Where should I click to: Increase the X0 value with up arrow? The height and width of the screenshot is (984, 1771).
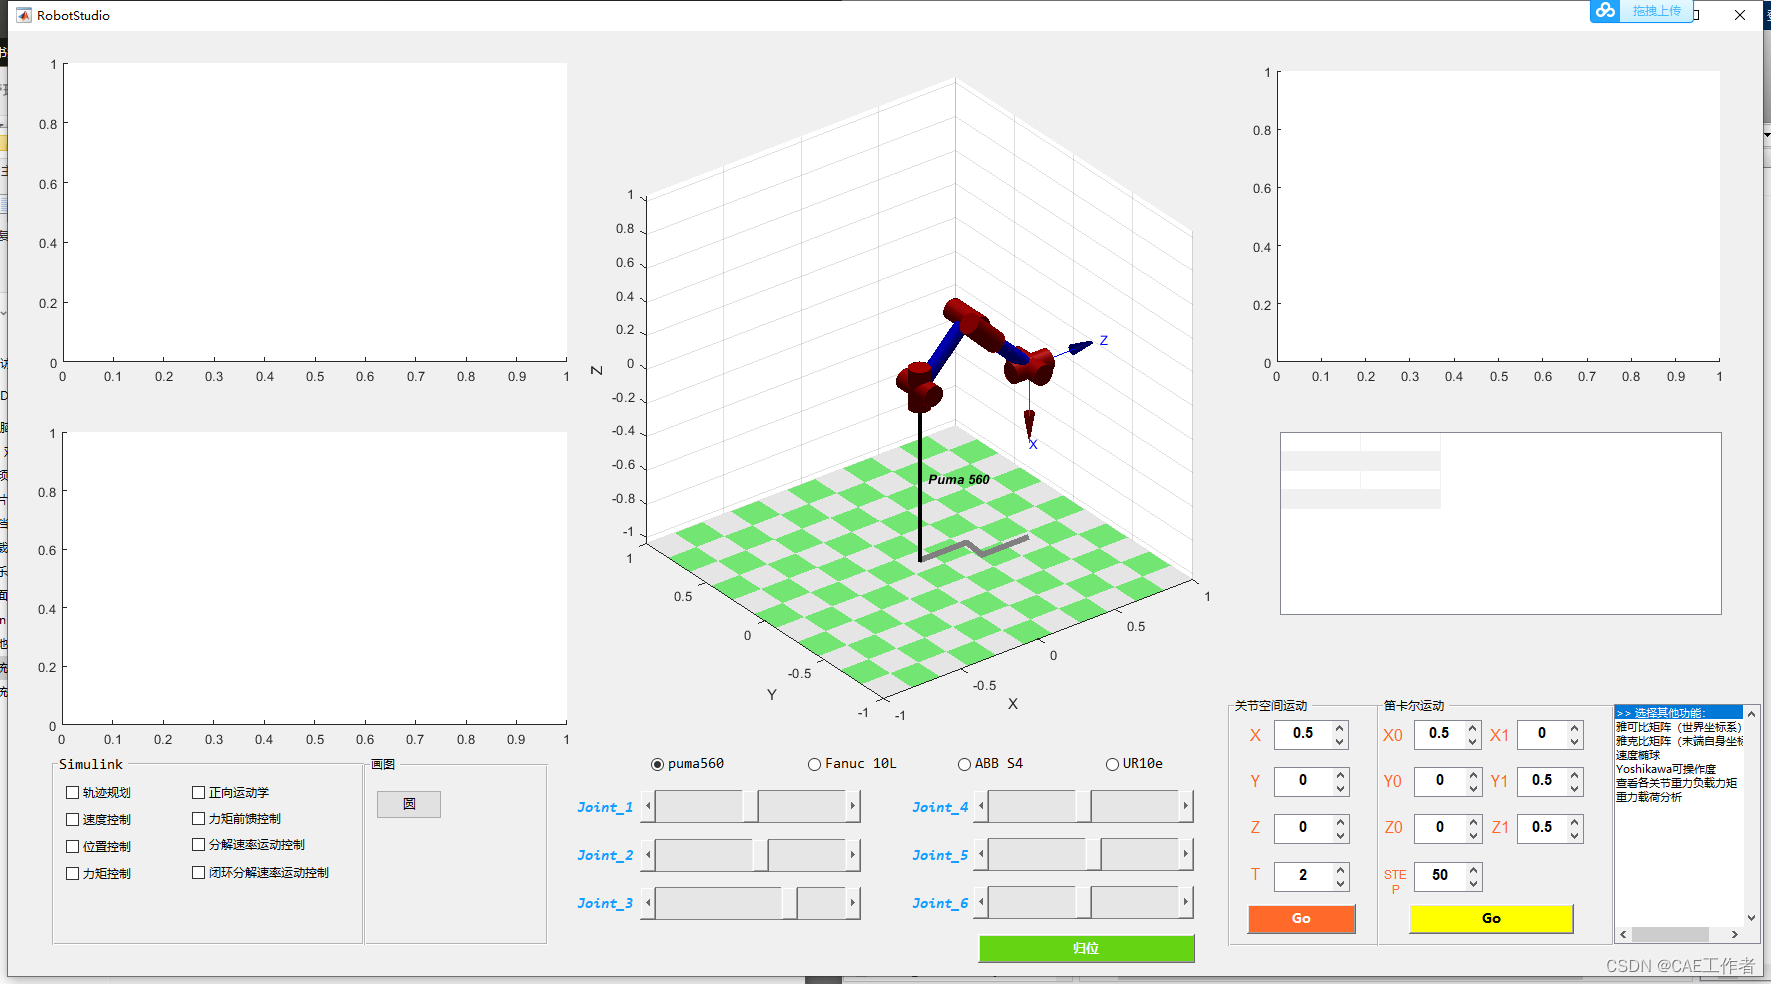1473,727
